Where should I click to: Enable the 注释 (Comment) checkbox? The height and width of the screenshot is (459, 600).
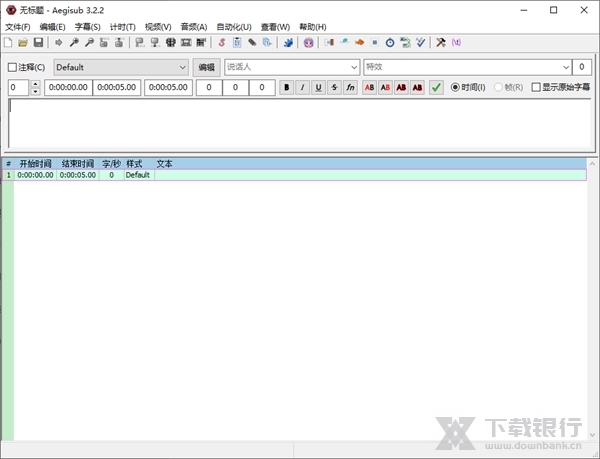[x=13, y=67]
